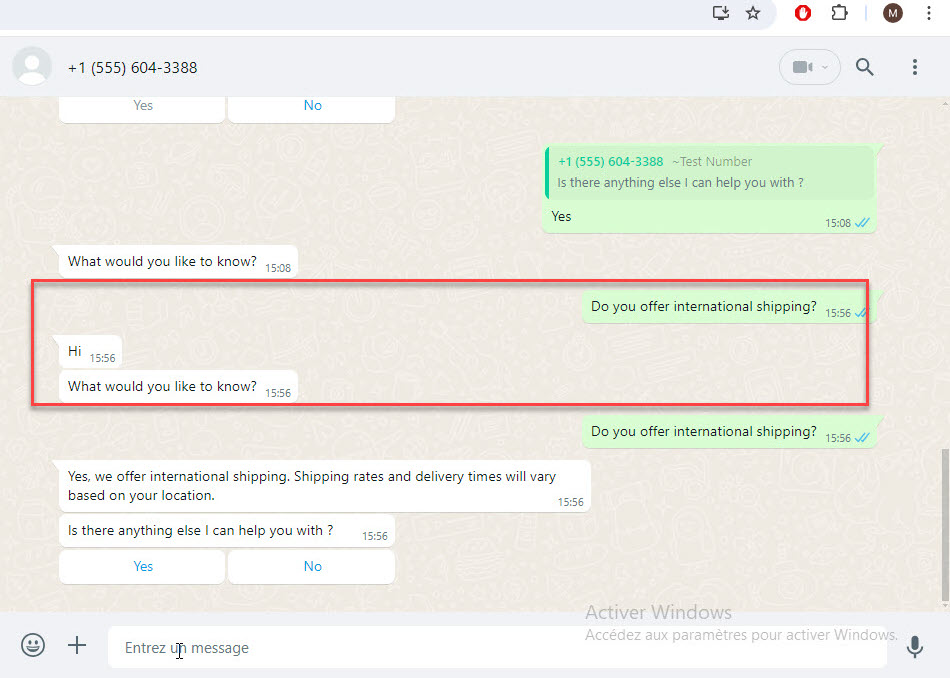
Task: Click the top greyed-out Yes reply button
Action: tap(142, 107)
